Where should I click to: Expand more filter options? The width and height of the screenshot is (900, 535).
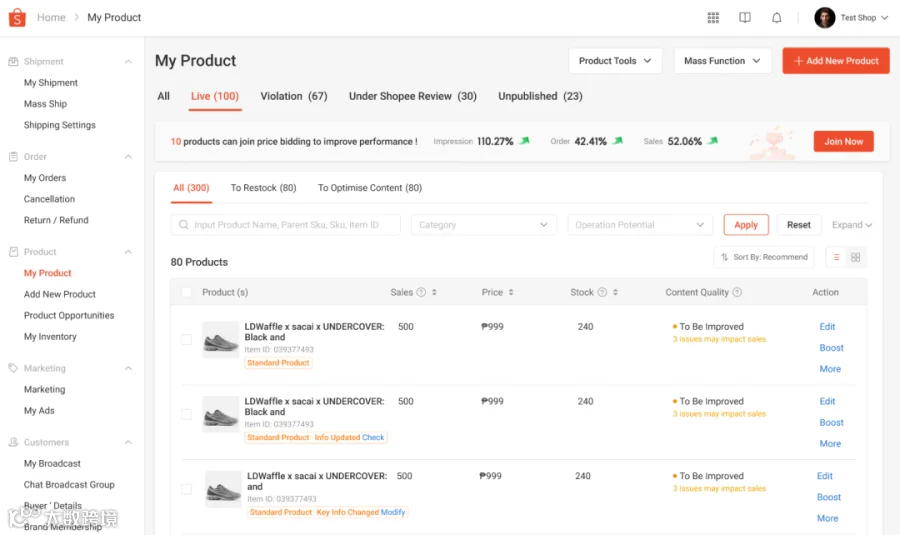(852, 225)
